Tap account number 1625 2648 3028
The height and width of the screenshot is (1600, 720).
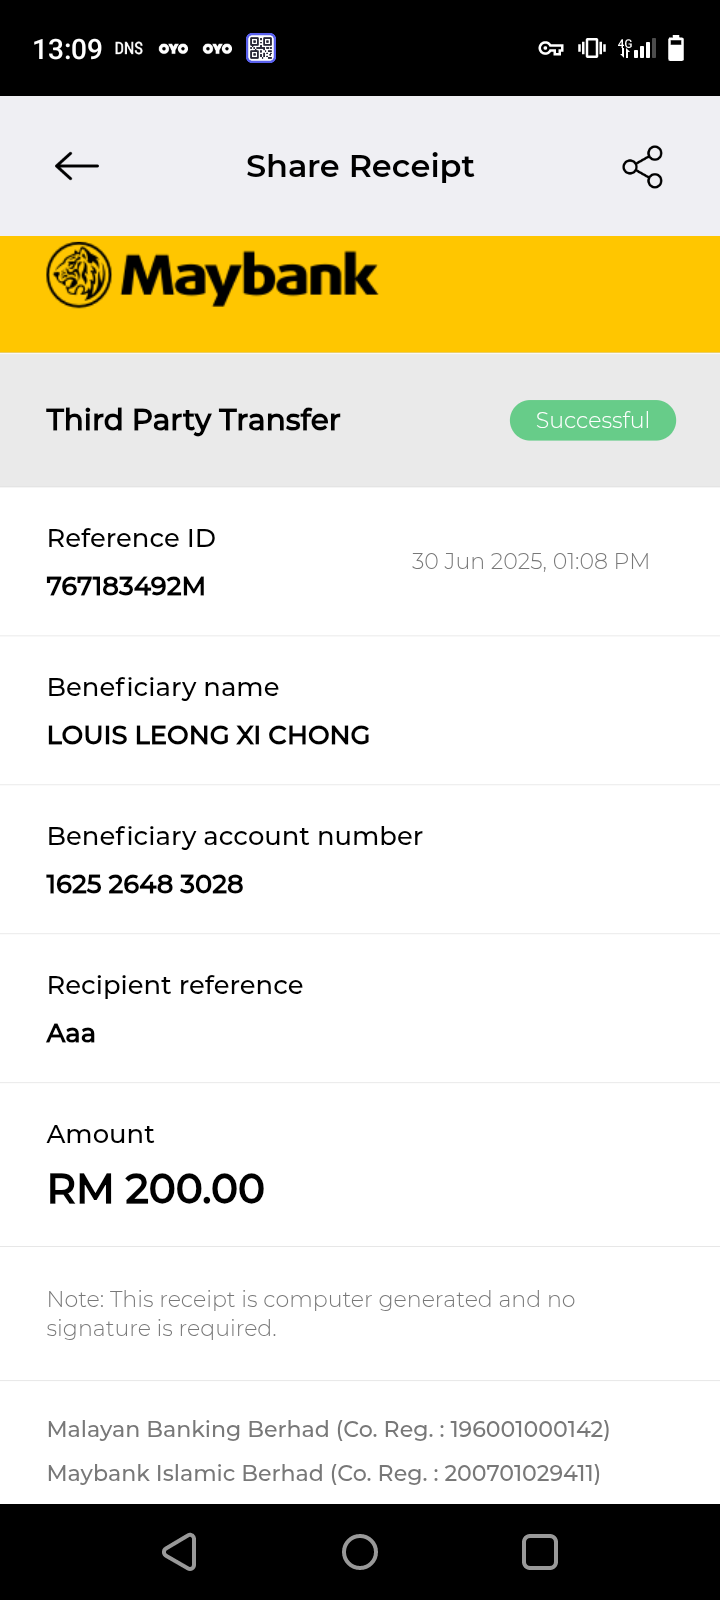click(x=145, y=884)
